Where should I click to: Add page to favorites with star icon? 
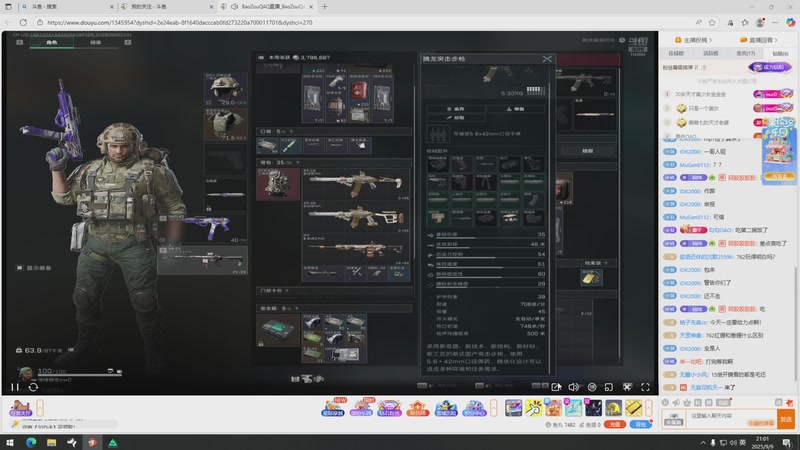click(712, 22)
